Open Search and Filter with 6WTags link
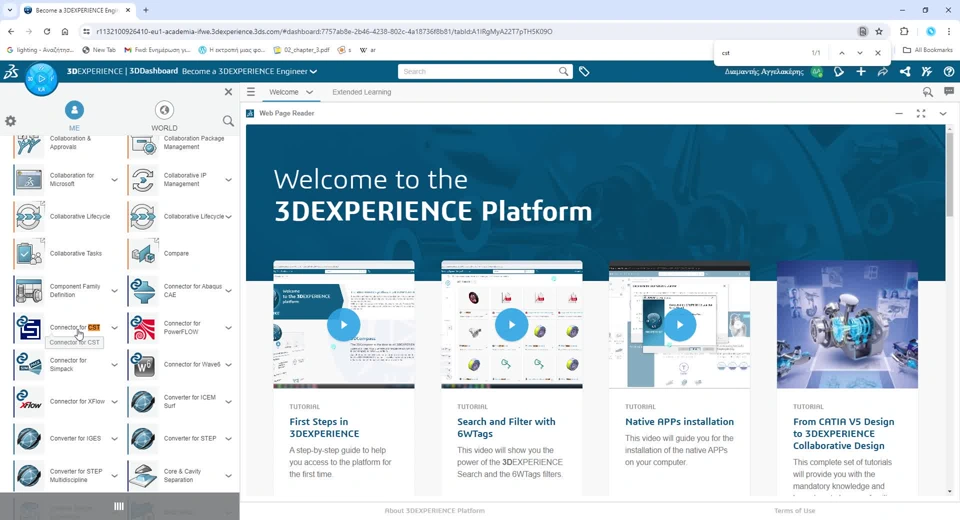Image resolution: width=960 pixels, height=520 pixels. click(x=506, y=428)
